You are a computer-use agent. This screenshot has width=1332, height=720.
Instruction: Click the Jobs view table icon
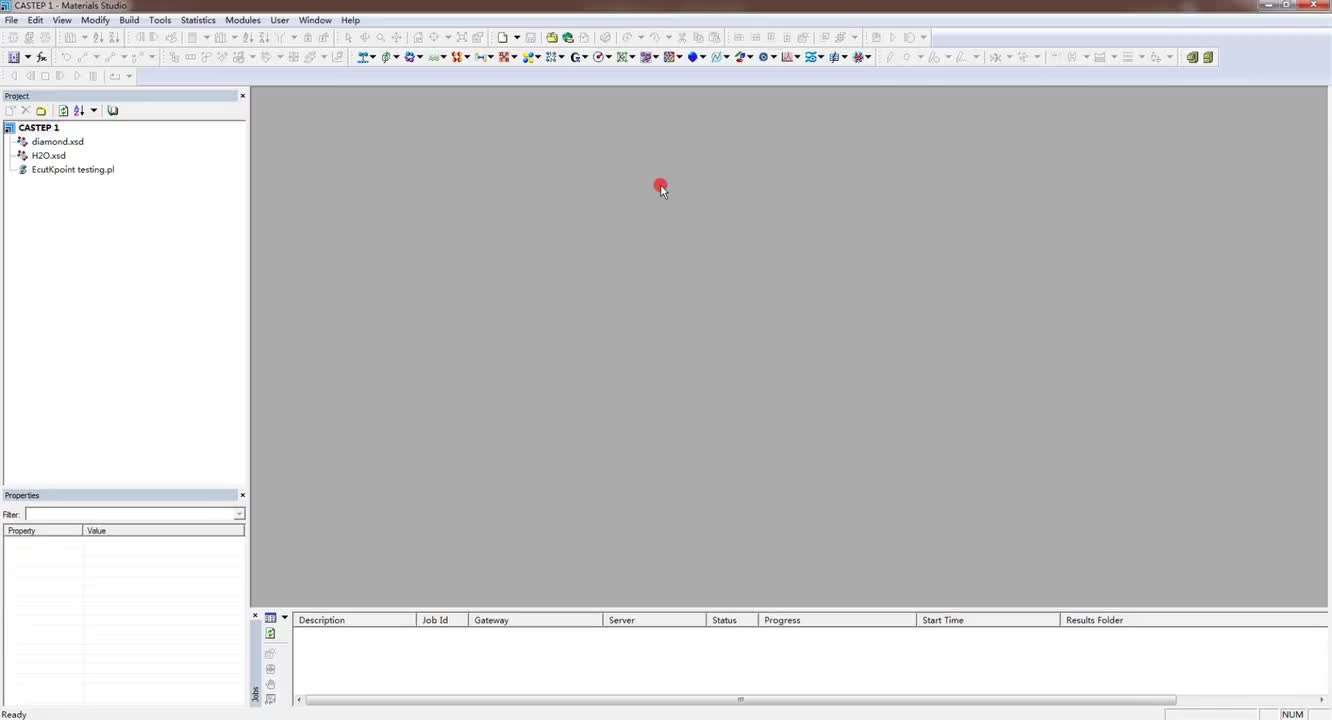point(270,618)
